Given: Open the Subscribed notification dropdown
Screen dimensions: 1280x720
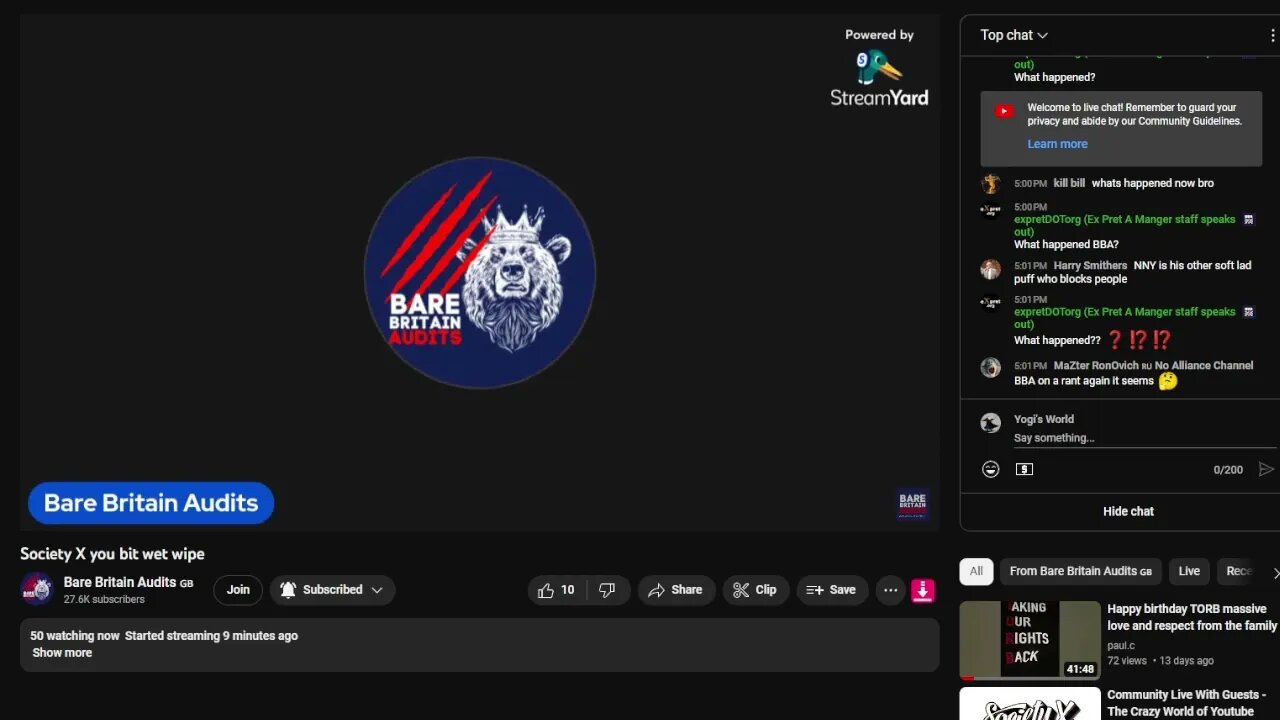Looking at the screenshot, I should pos(332,590).
